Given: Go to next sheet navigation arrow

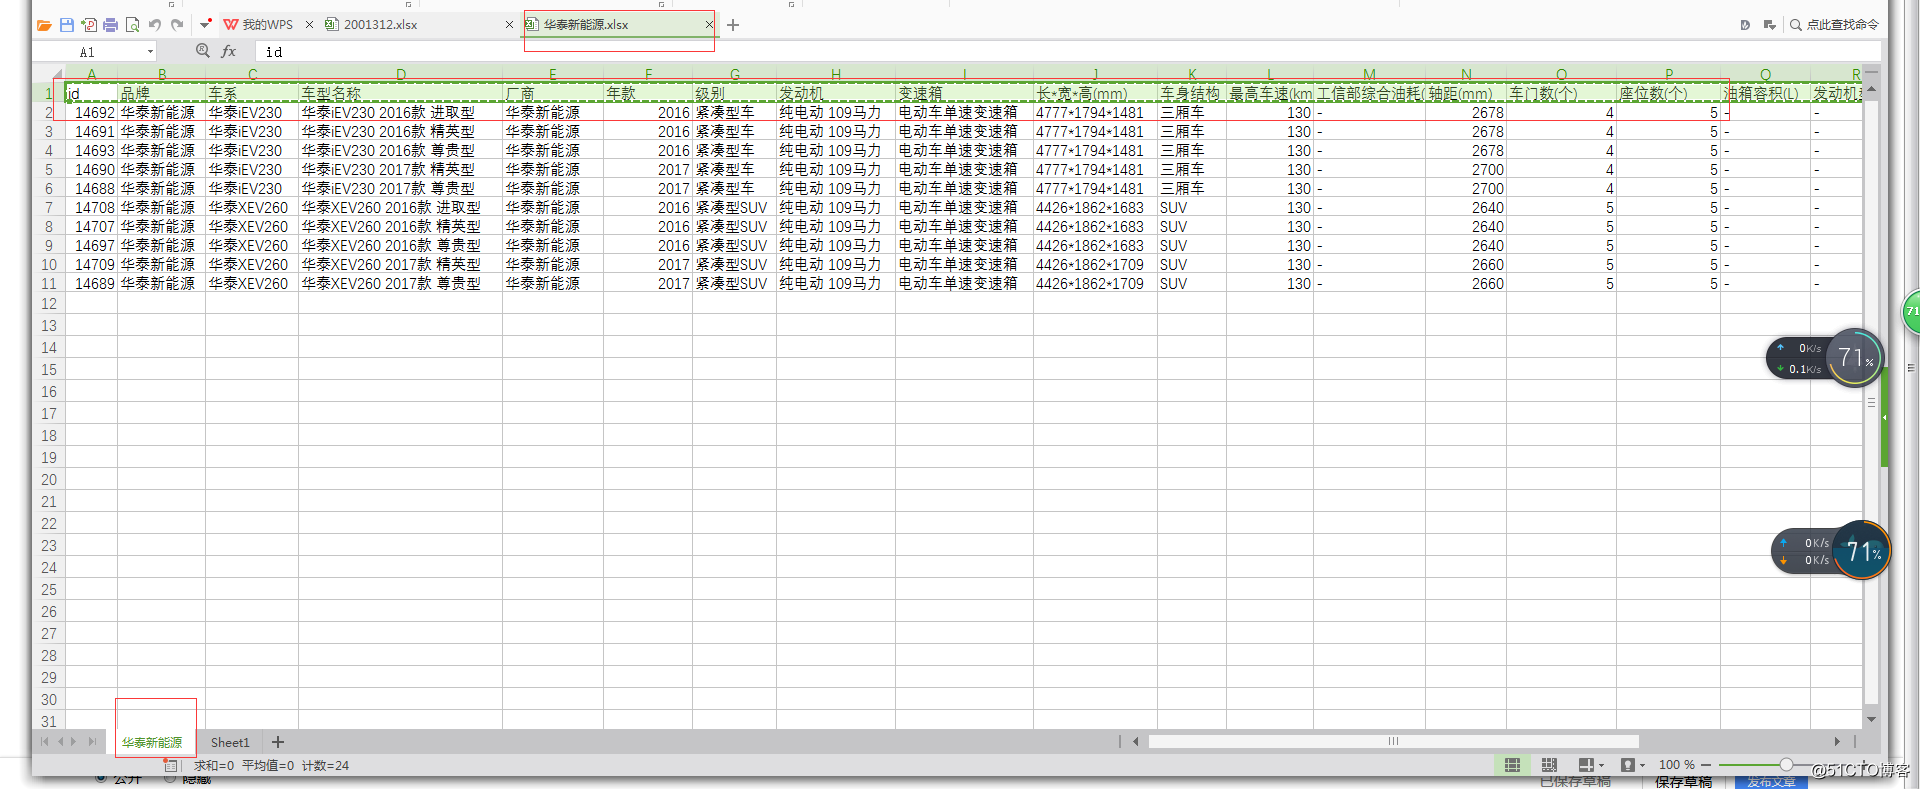Looking at the screenshot, I should coord(74,742).
